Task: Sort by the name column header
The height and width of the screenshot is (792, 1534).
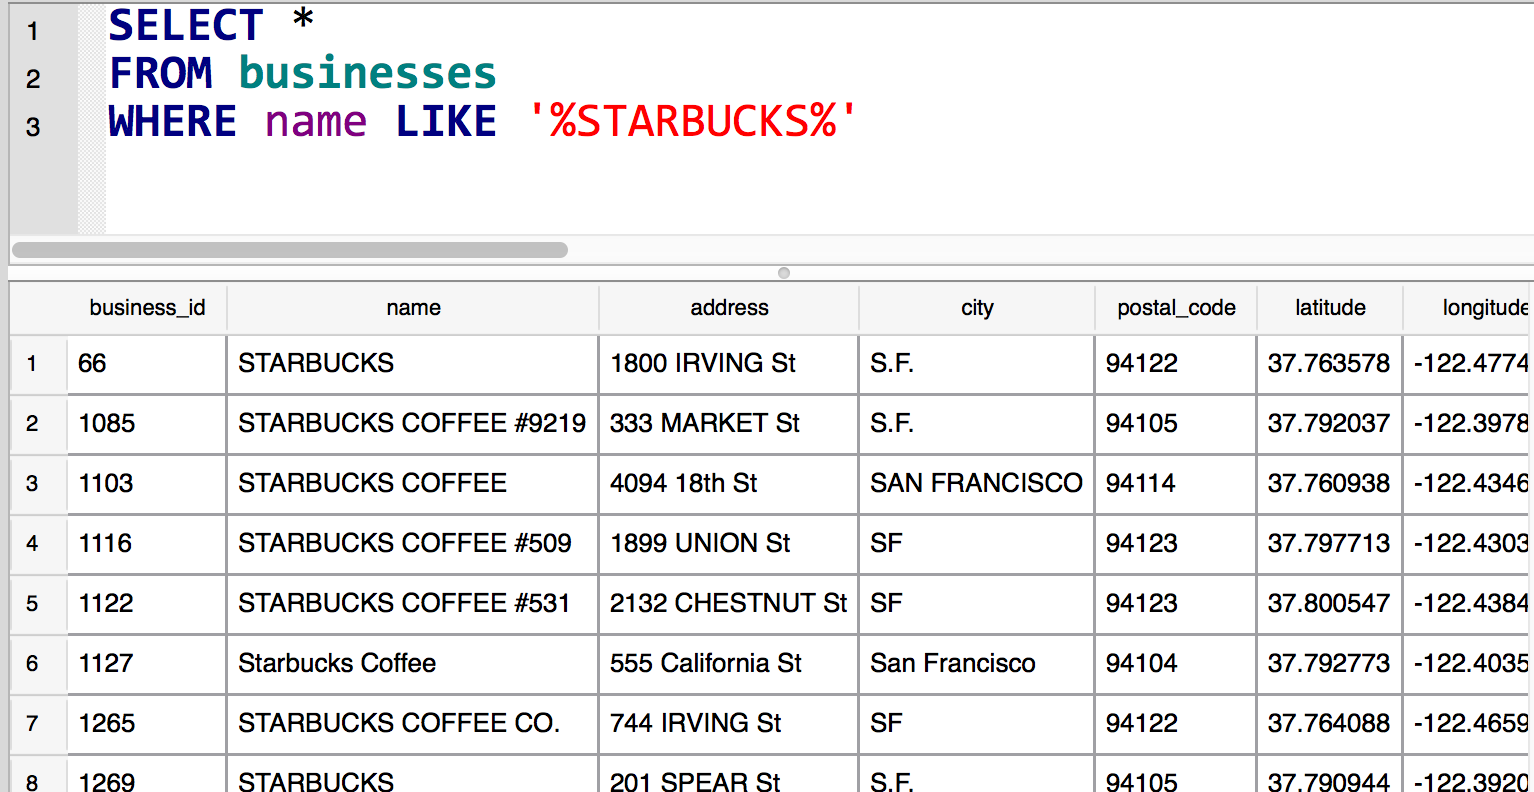Action: point(413,308)
